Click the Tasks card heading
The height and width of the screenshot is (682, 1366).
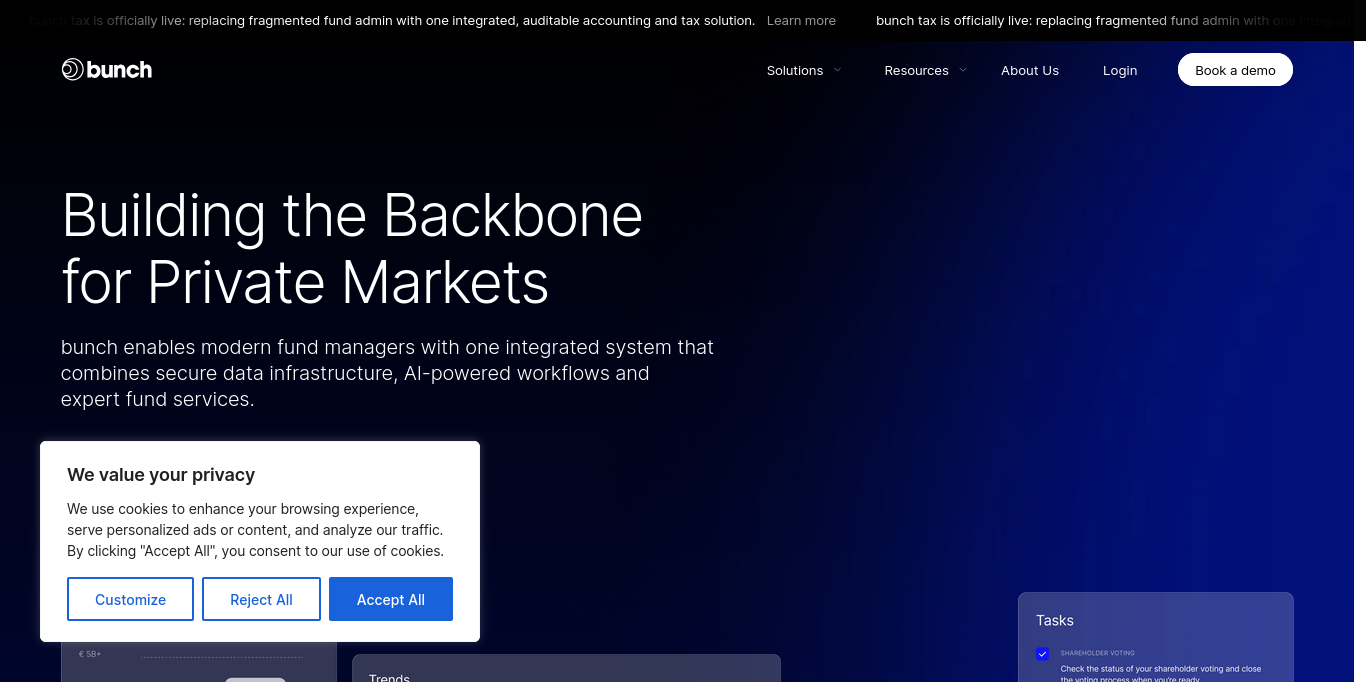point(1055,620)
